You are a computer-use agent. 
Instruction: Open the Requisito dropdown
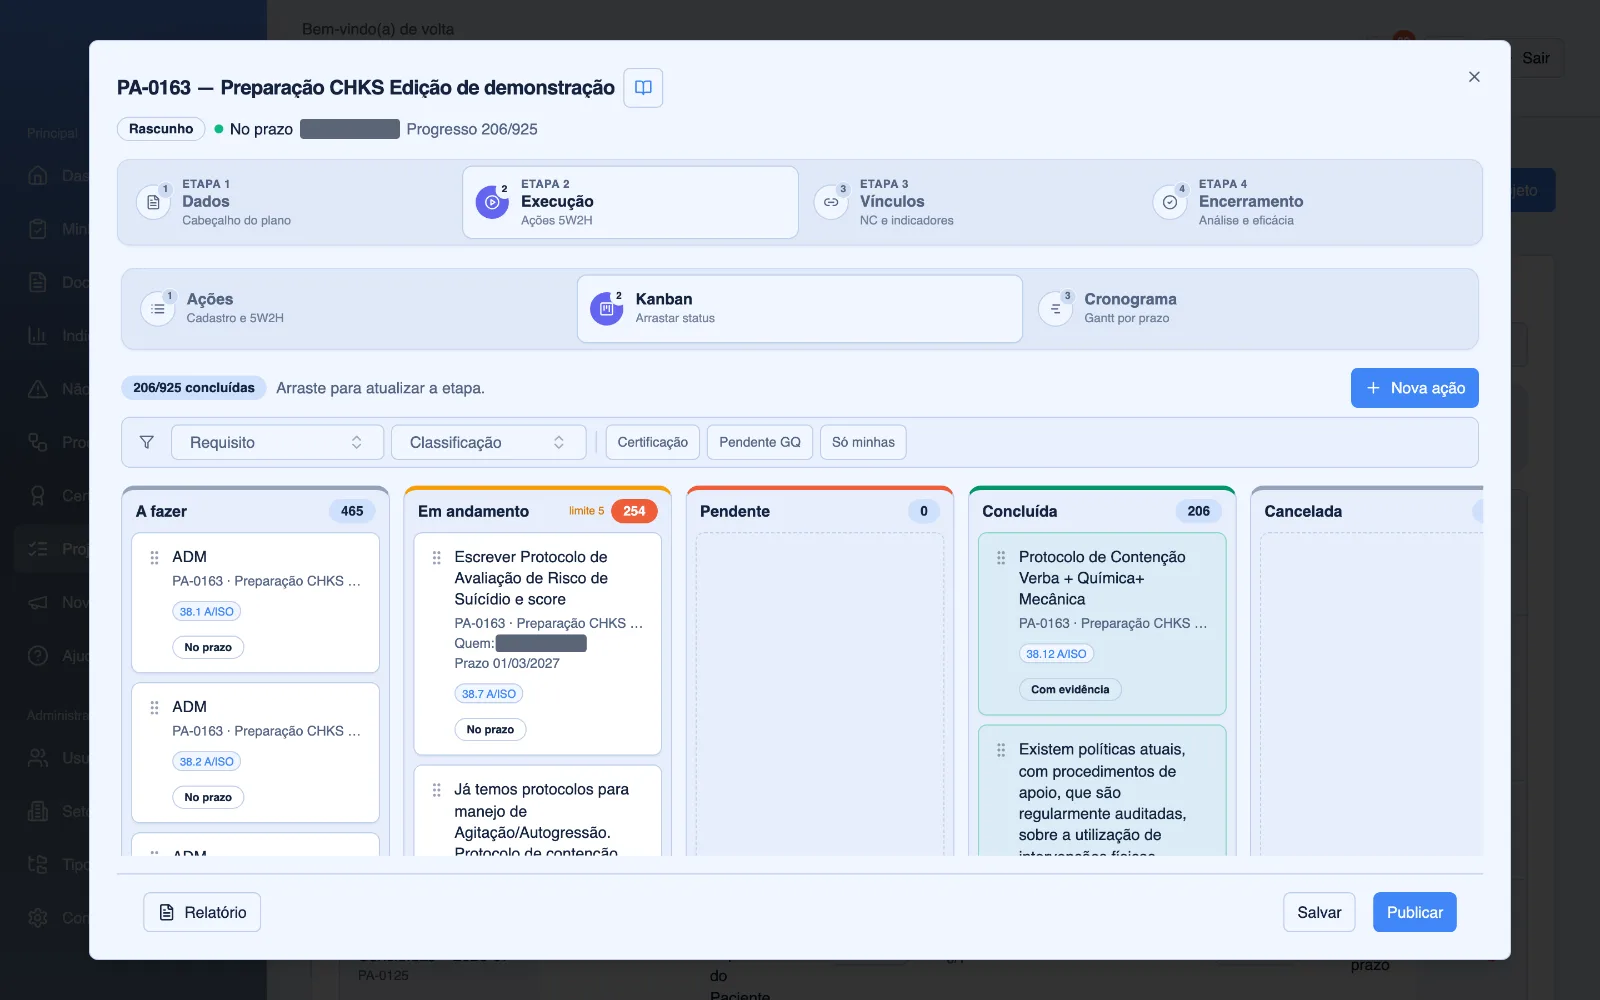(x=277, y=442)
